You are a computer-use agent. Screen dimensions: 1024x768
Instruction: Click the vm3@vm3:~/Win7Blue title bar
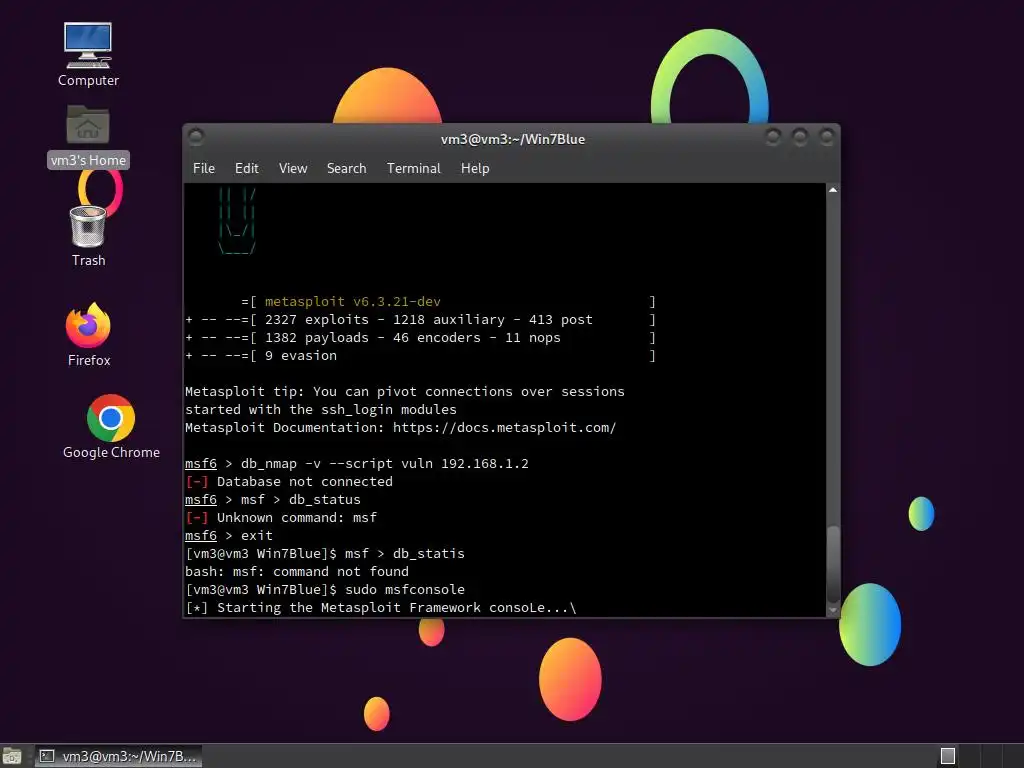click(x=513, y=139)
